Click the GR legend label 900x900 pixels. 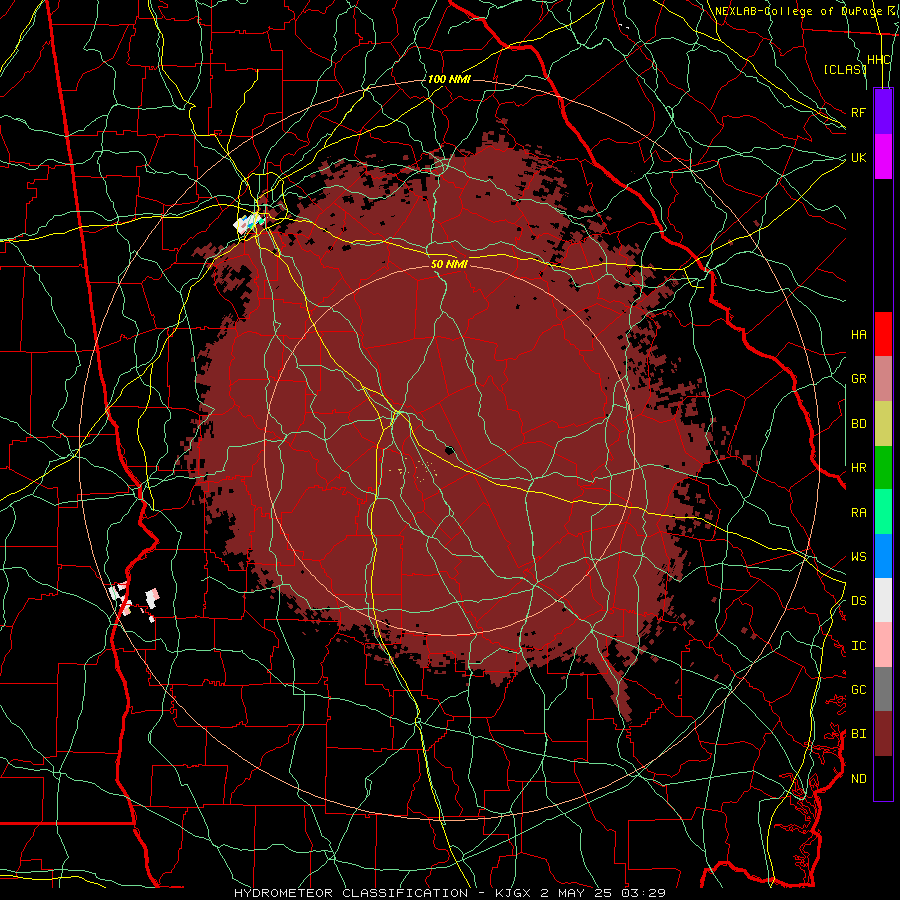(859, 379)
